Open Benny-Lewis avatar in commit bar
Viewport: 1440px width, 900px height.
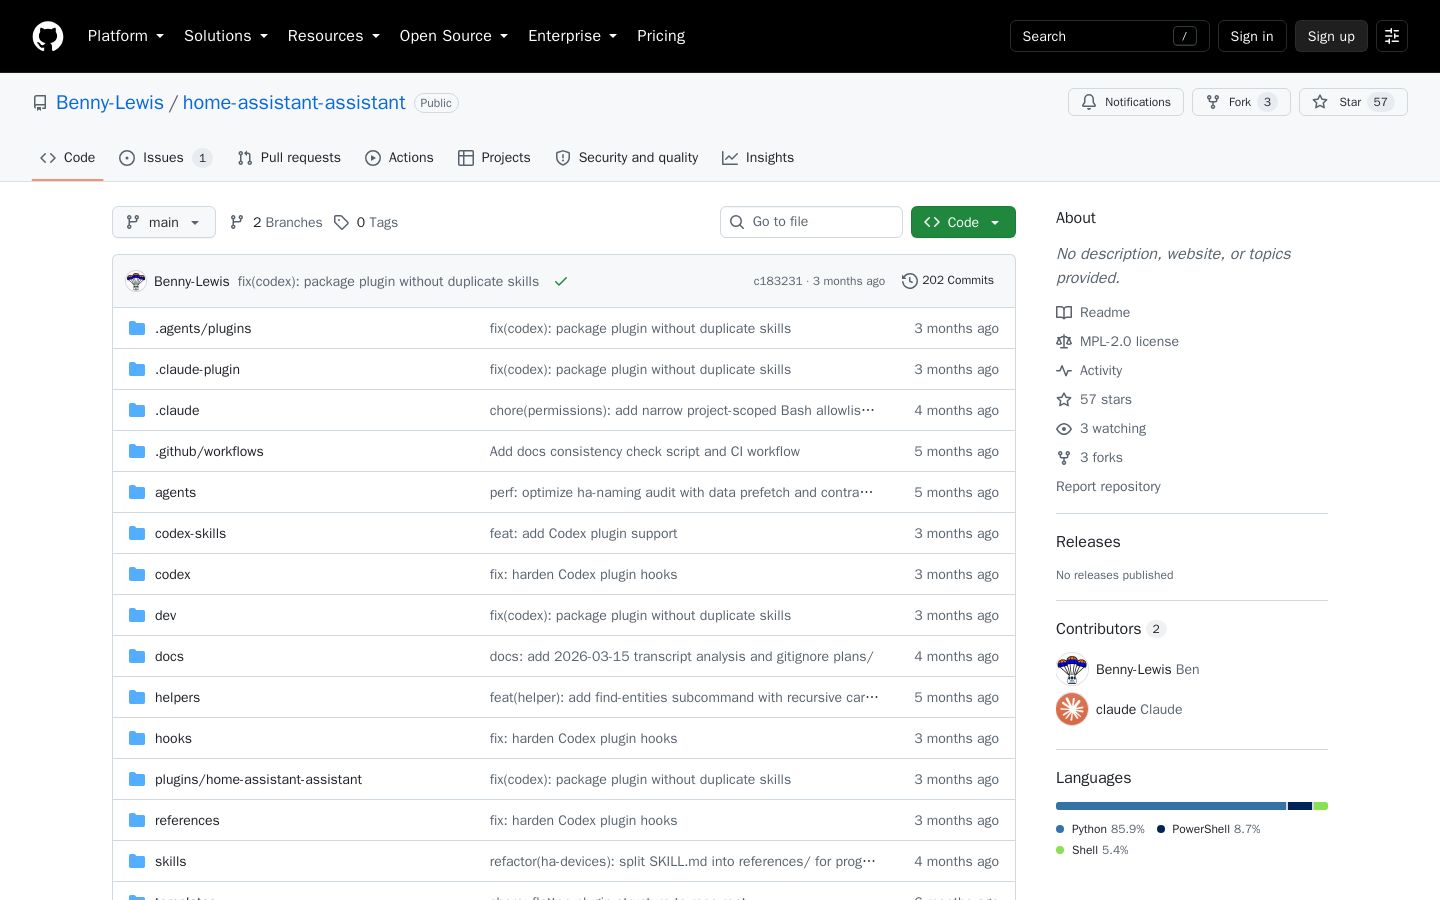136,281
